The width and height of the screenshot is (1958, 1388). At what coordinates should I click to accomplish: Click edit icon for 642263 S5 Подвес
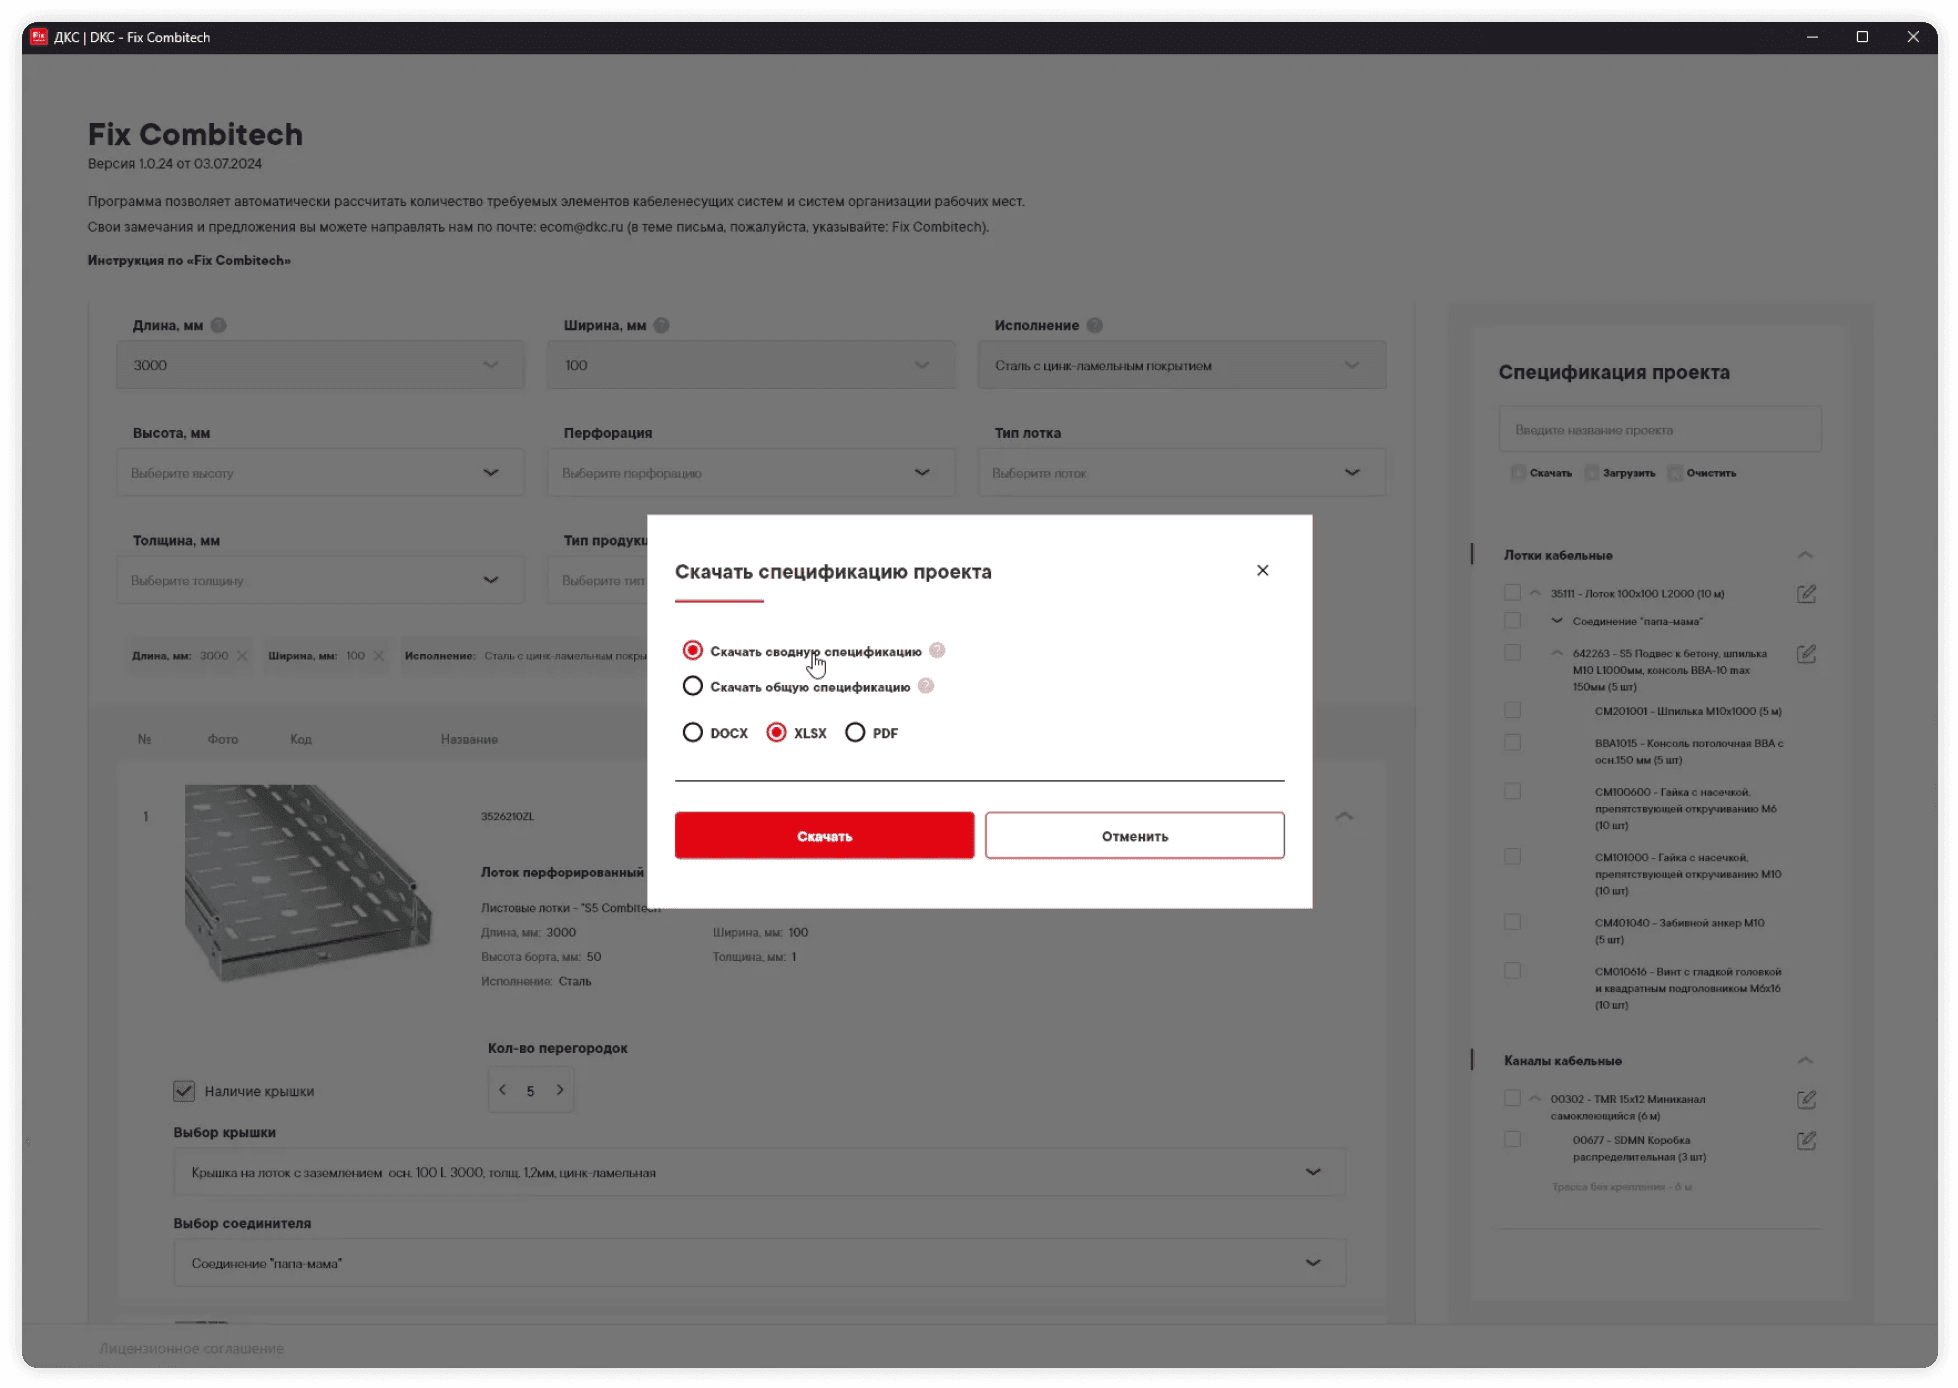click(x=1806, y=654)
